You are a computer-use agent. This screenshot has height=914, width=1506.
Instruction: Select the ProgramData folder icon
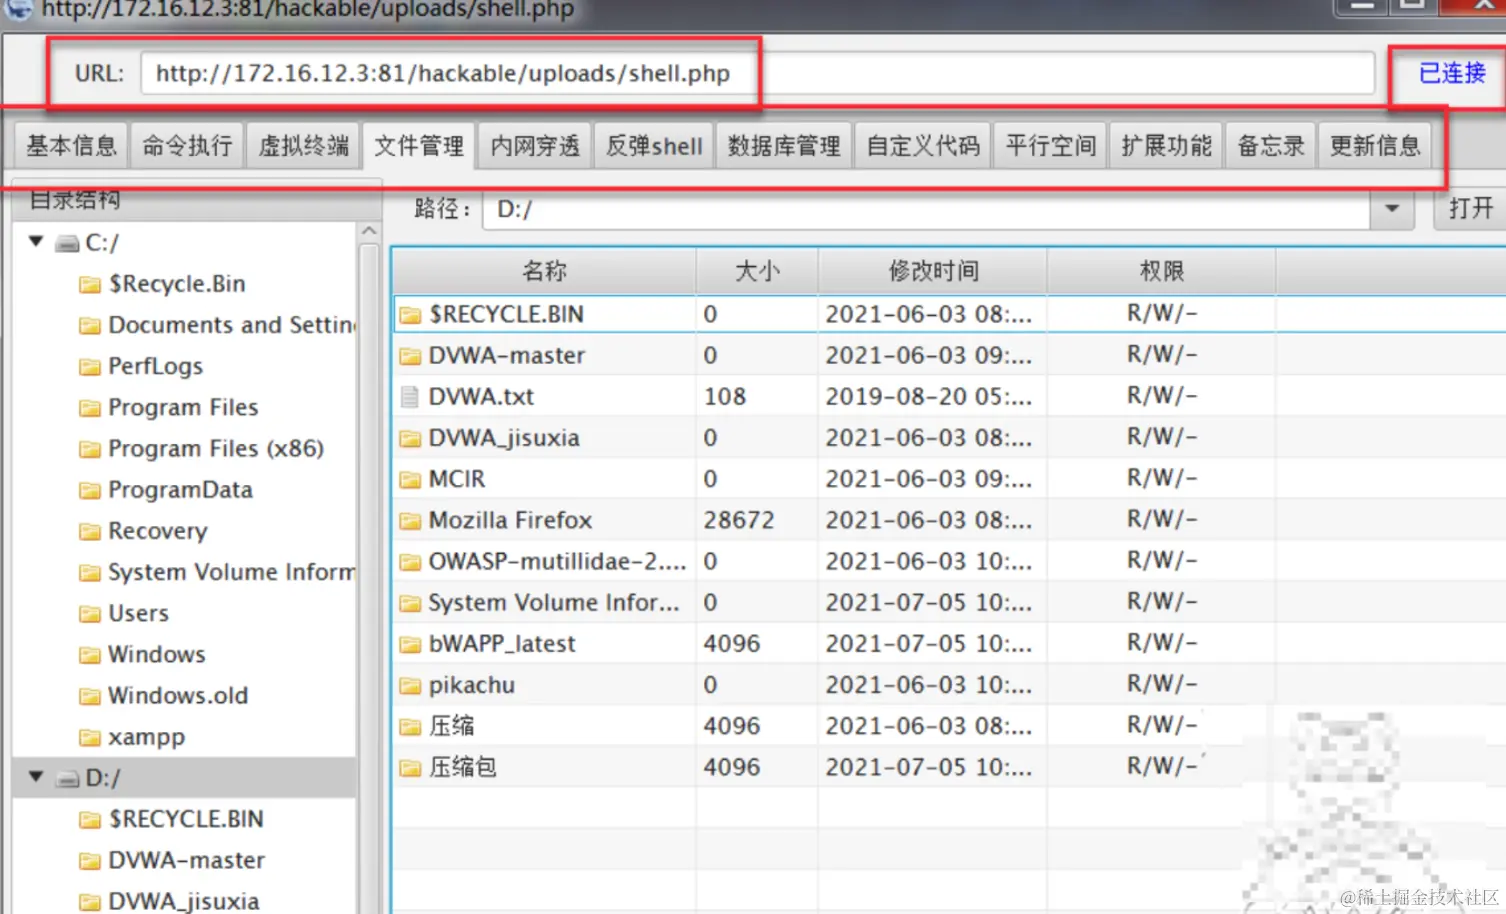click(90, 490)
